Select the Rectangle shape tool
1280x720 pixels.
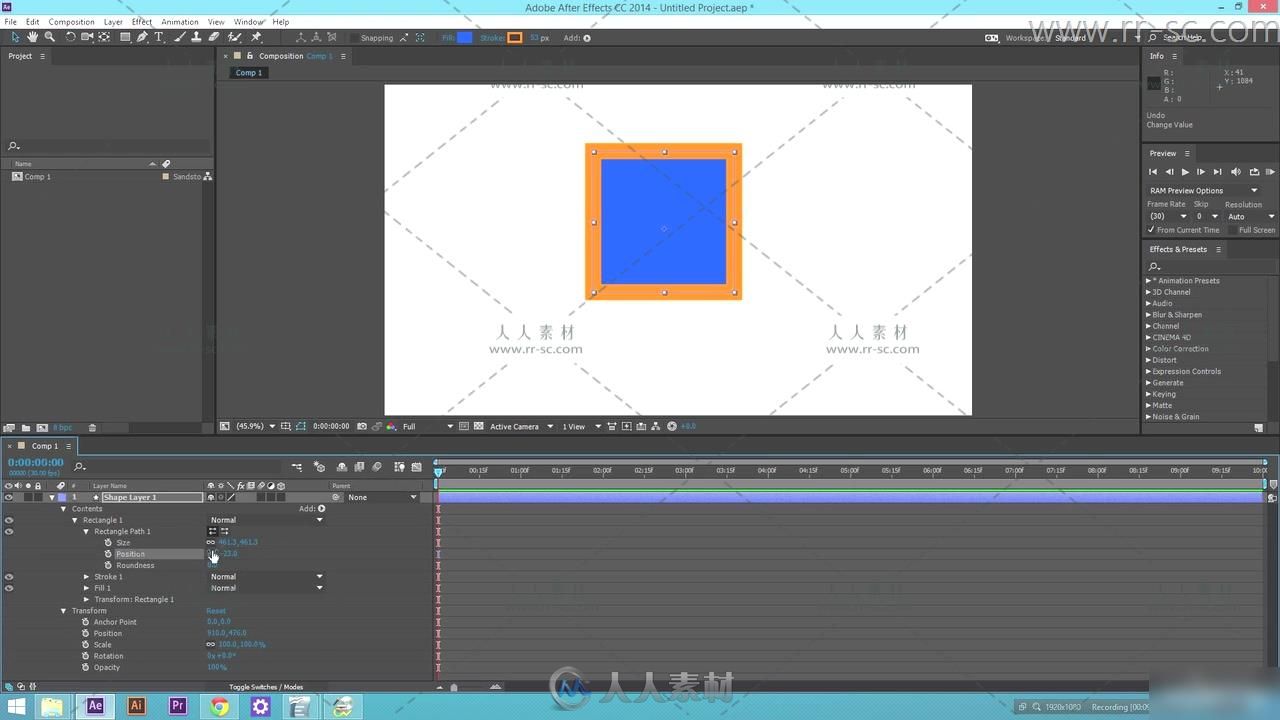pyautogui.click(x=125, y=37)
